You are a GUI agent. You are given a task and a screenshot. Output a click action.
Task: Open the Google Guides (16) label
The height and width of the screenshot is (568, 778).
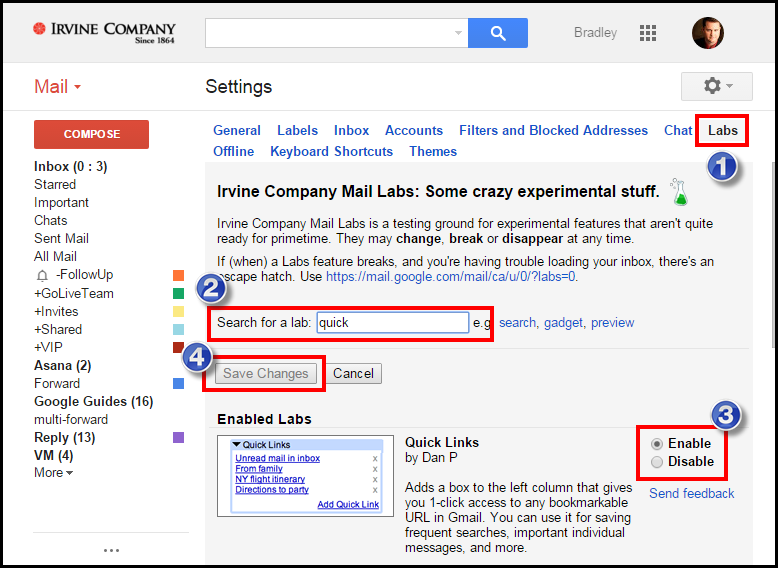point(93,401)
